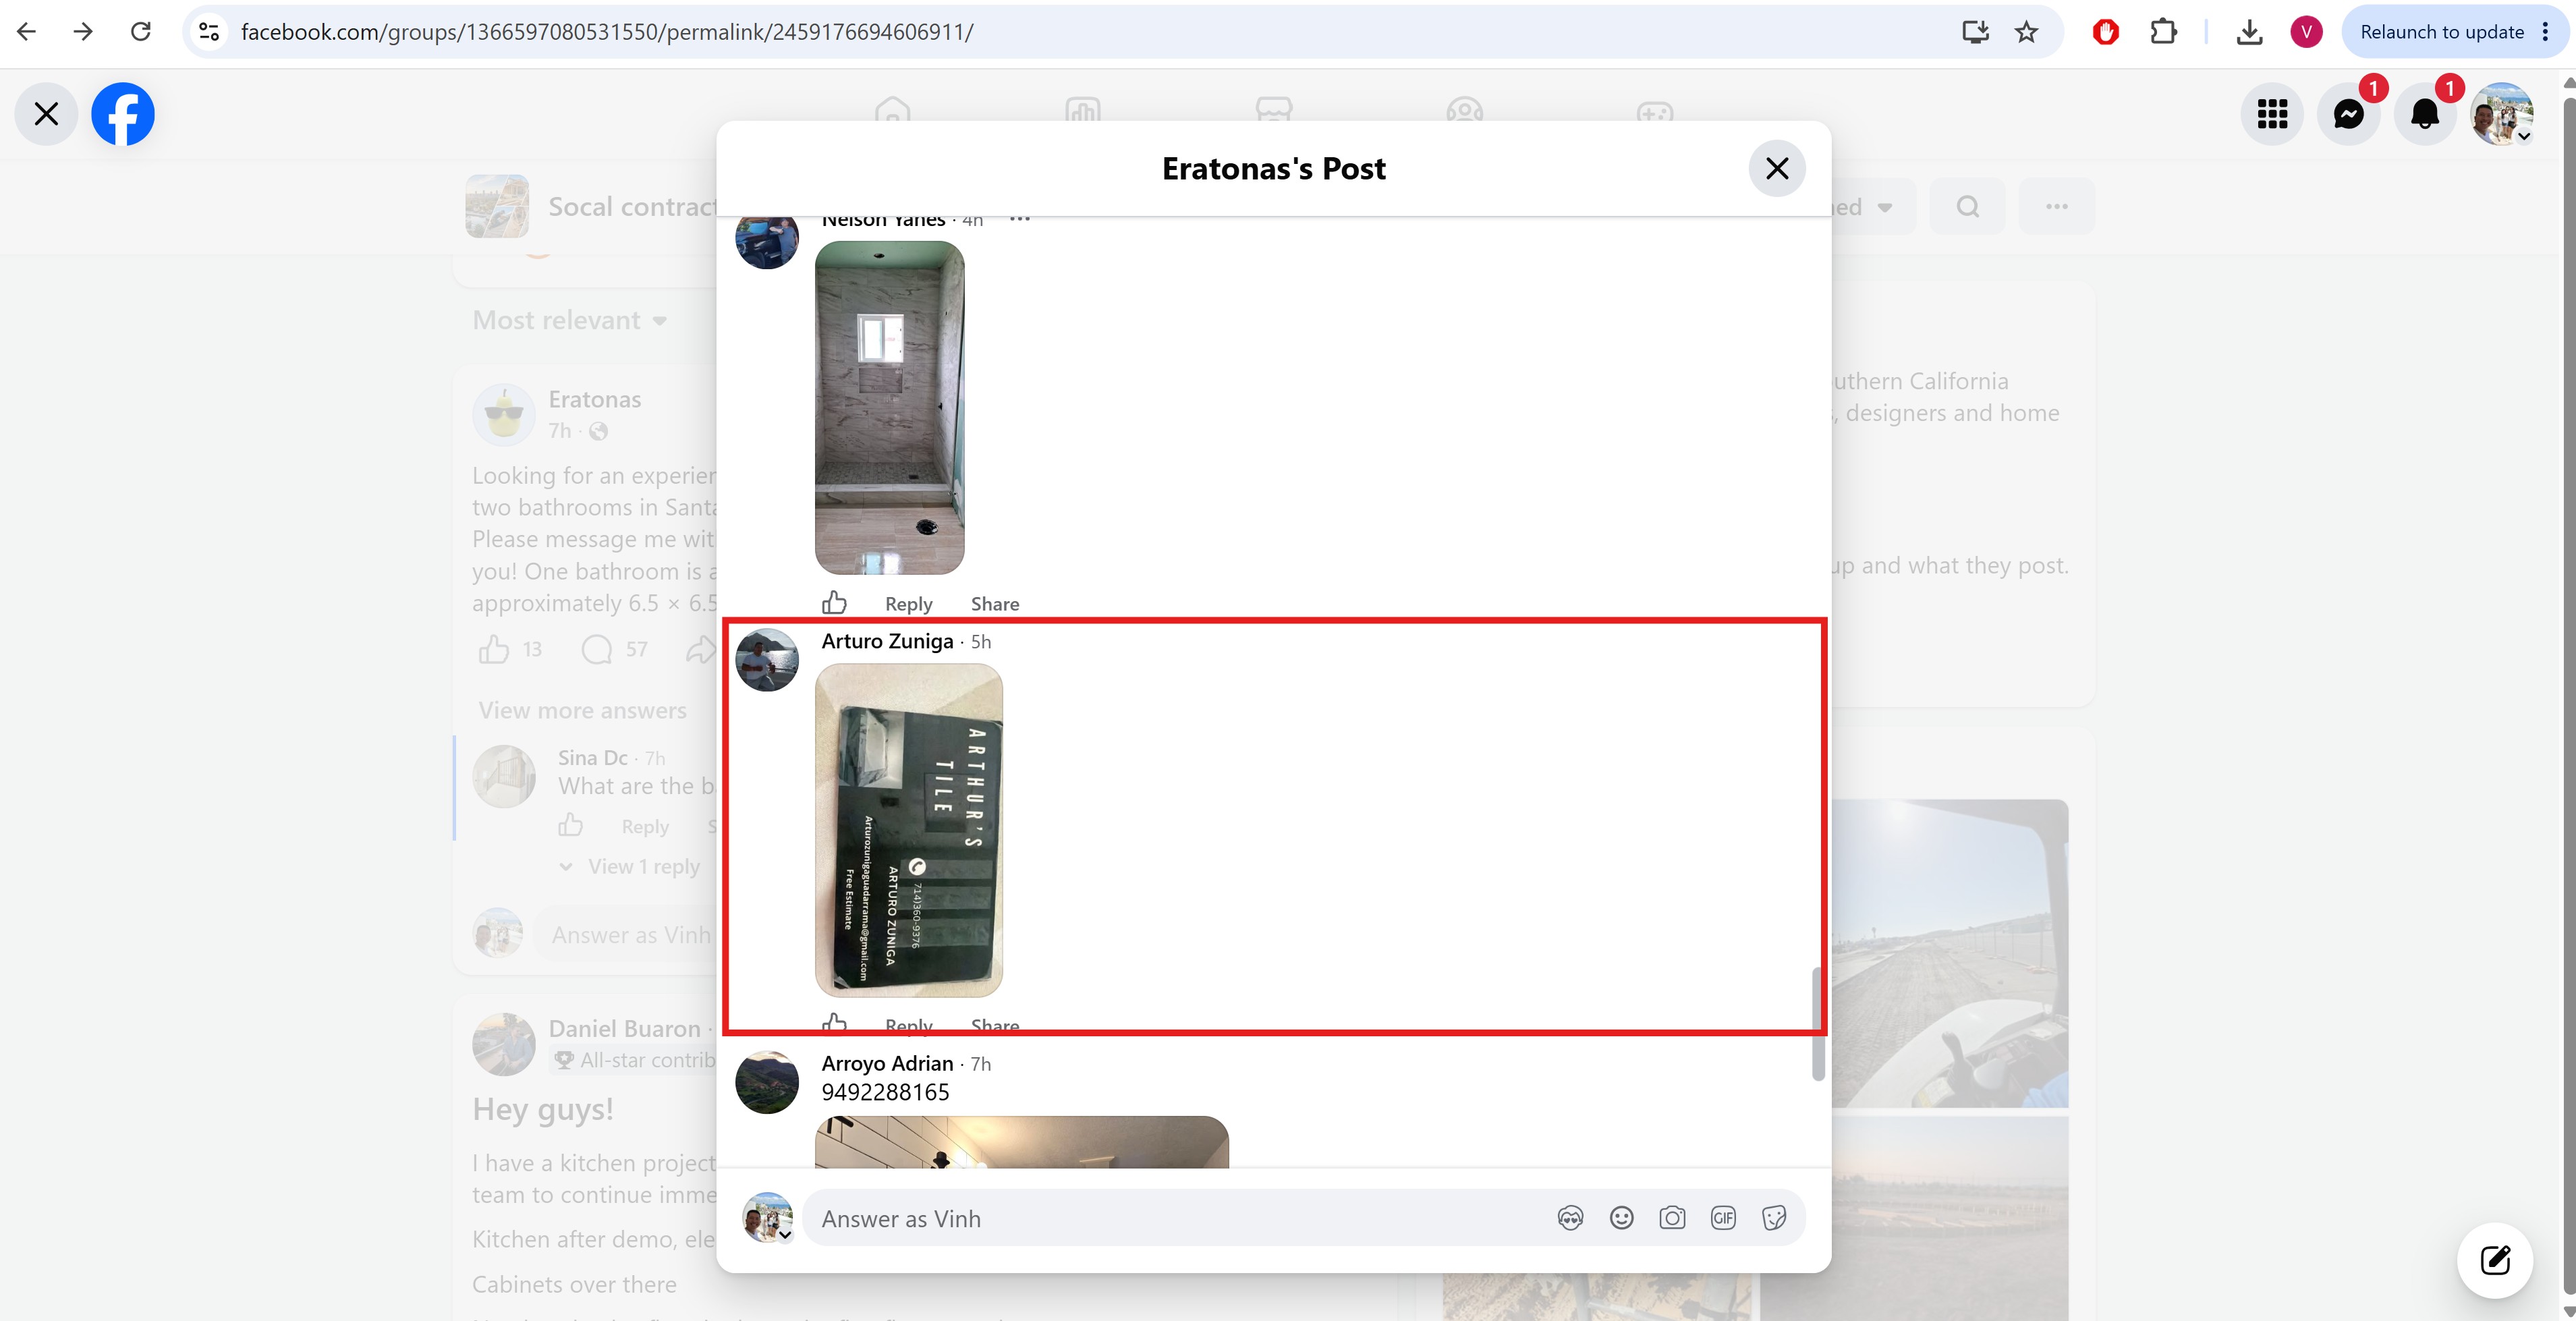Screen dimensions: 2576x1321
Task: View site information next to the URL
Action: (209, 32)
